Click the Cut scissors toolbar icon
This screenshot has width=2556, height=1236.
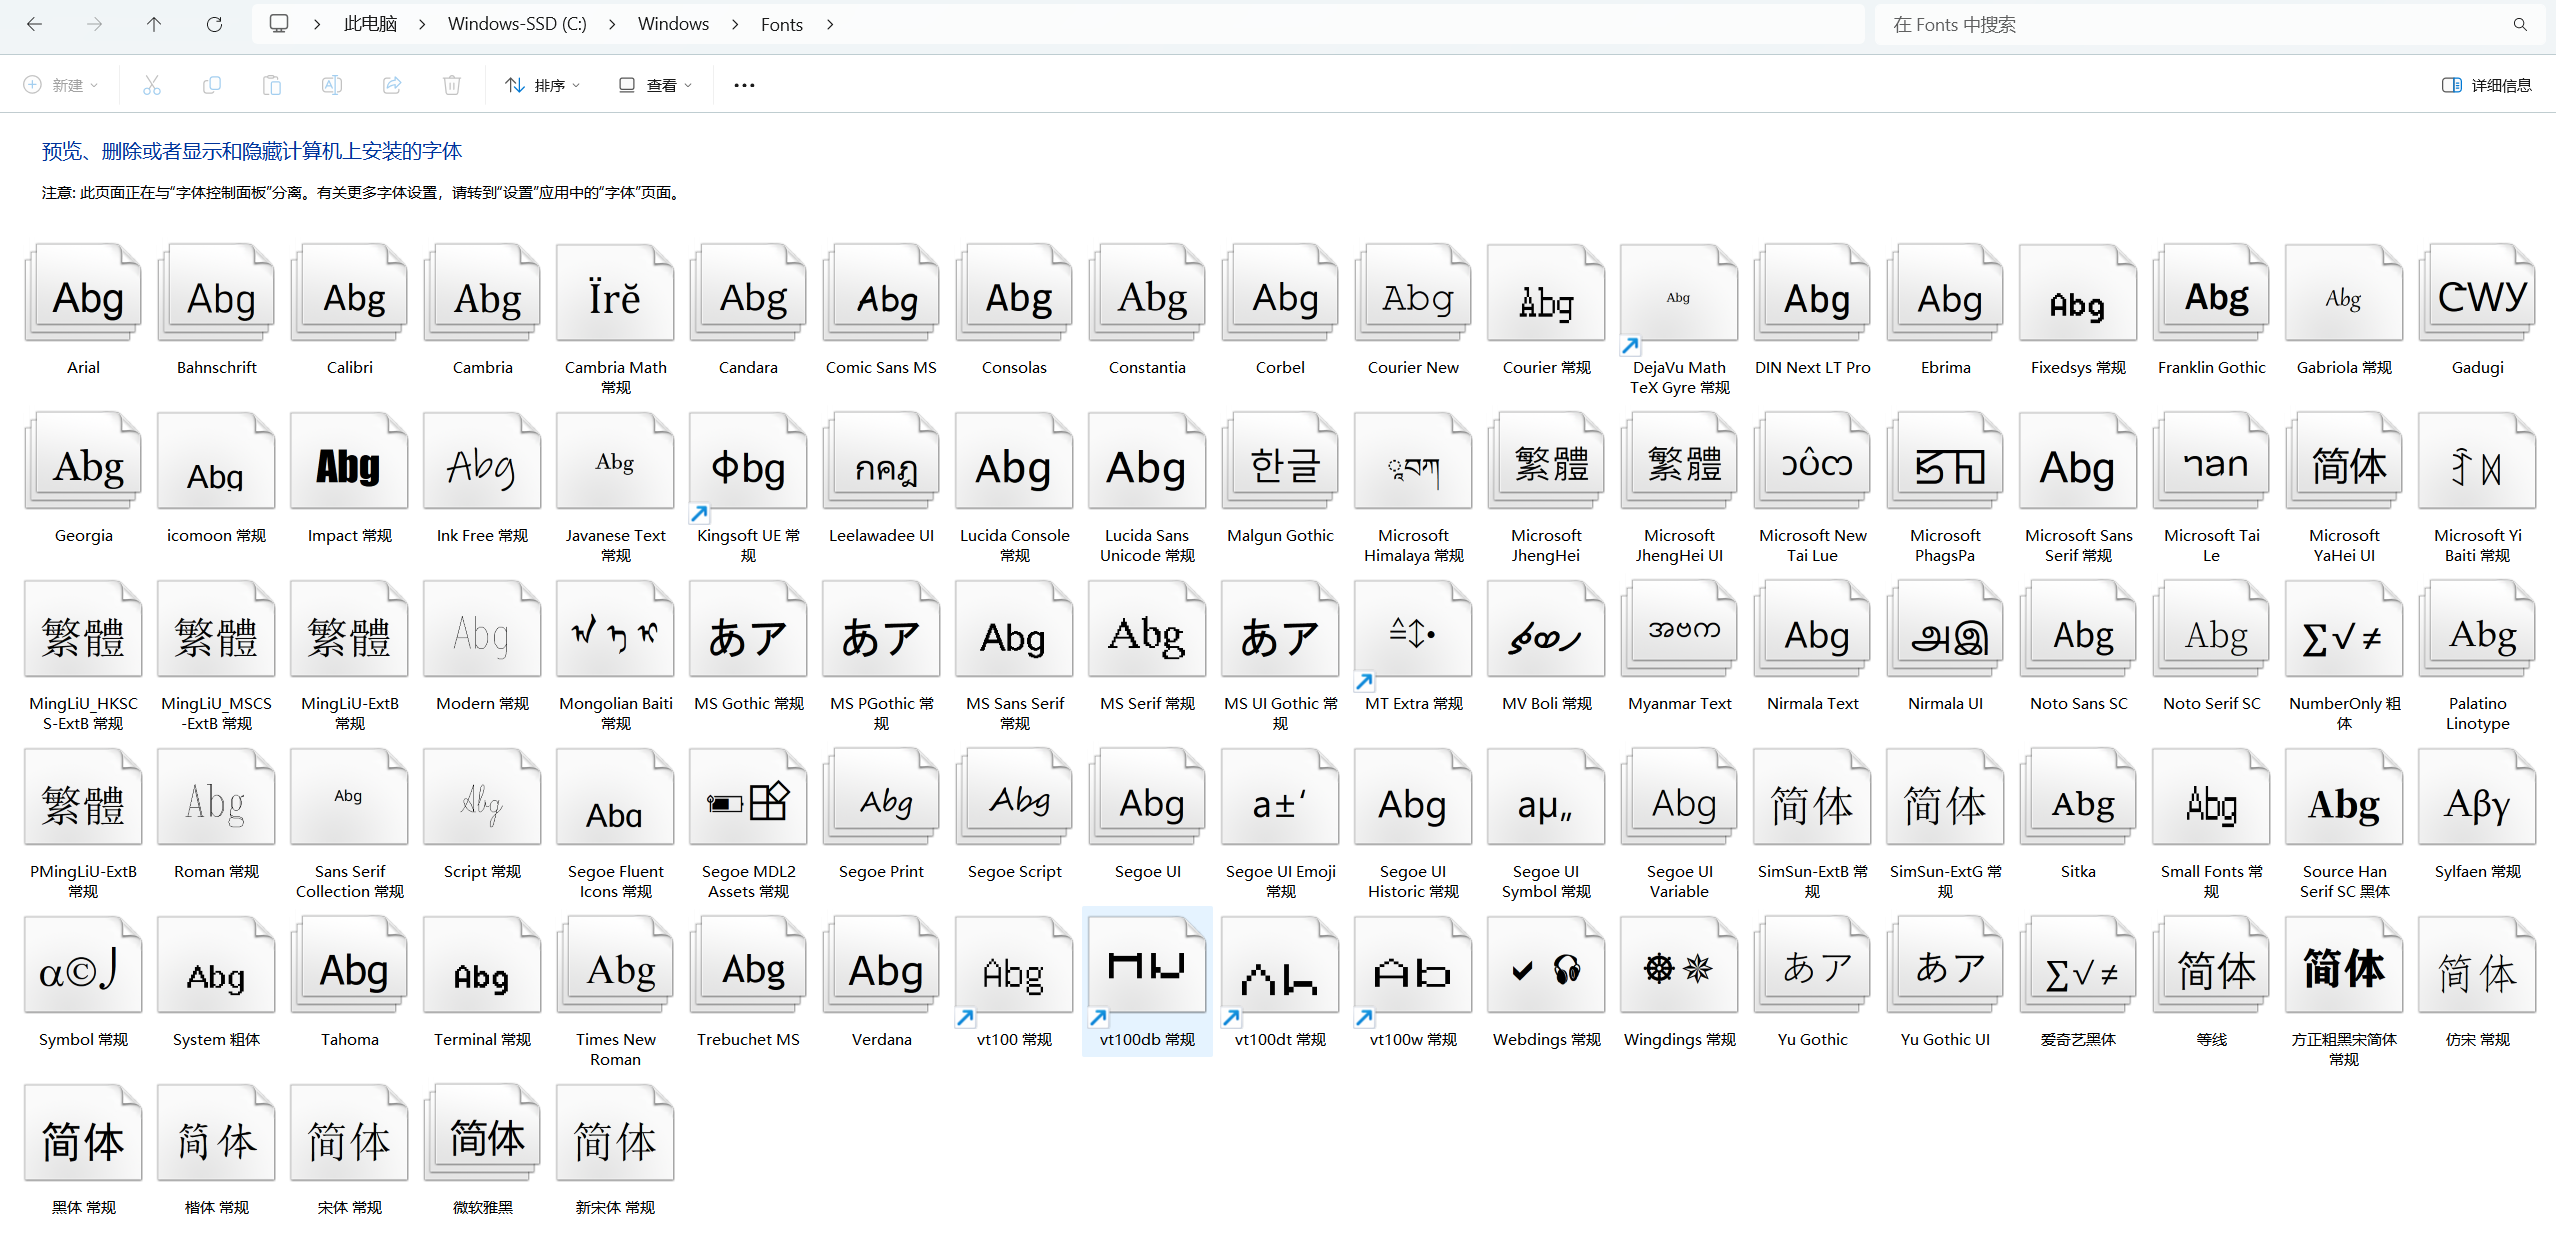click(x=152, y=85)
